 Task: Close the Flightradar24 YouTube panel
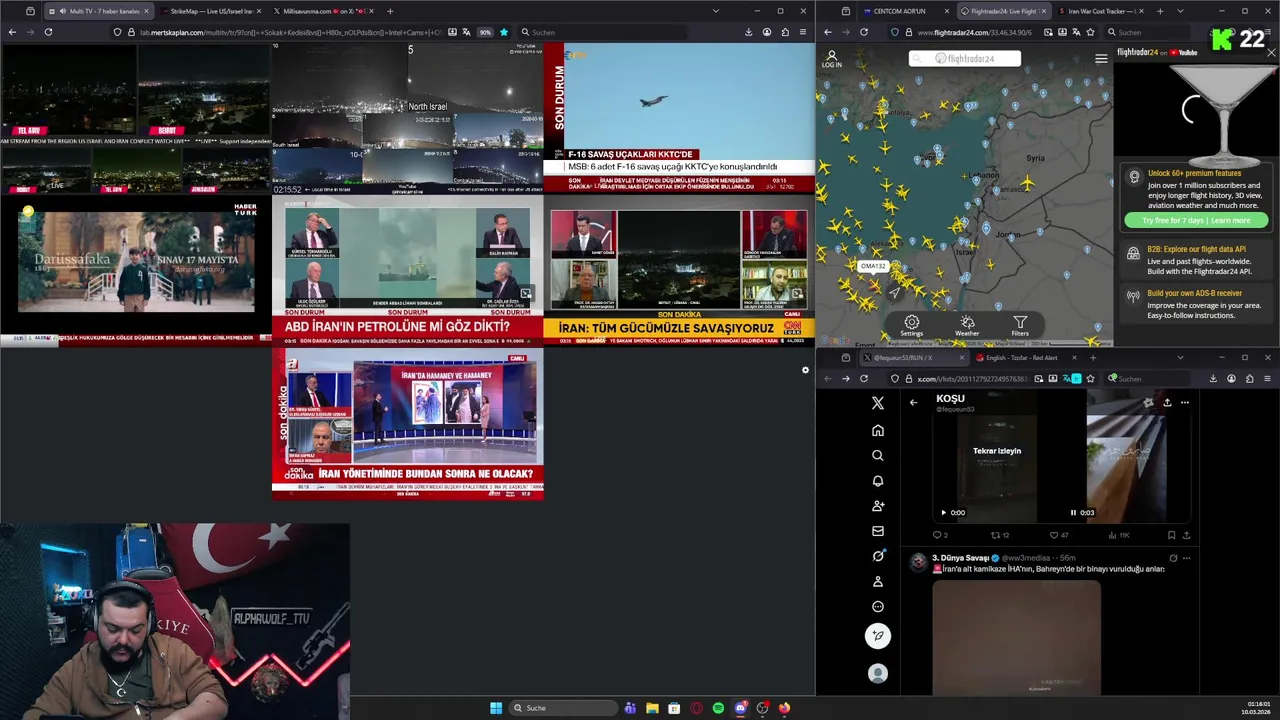point(1271,52)
